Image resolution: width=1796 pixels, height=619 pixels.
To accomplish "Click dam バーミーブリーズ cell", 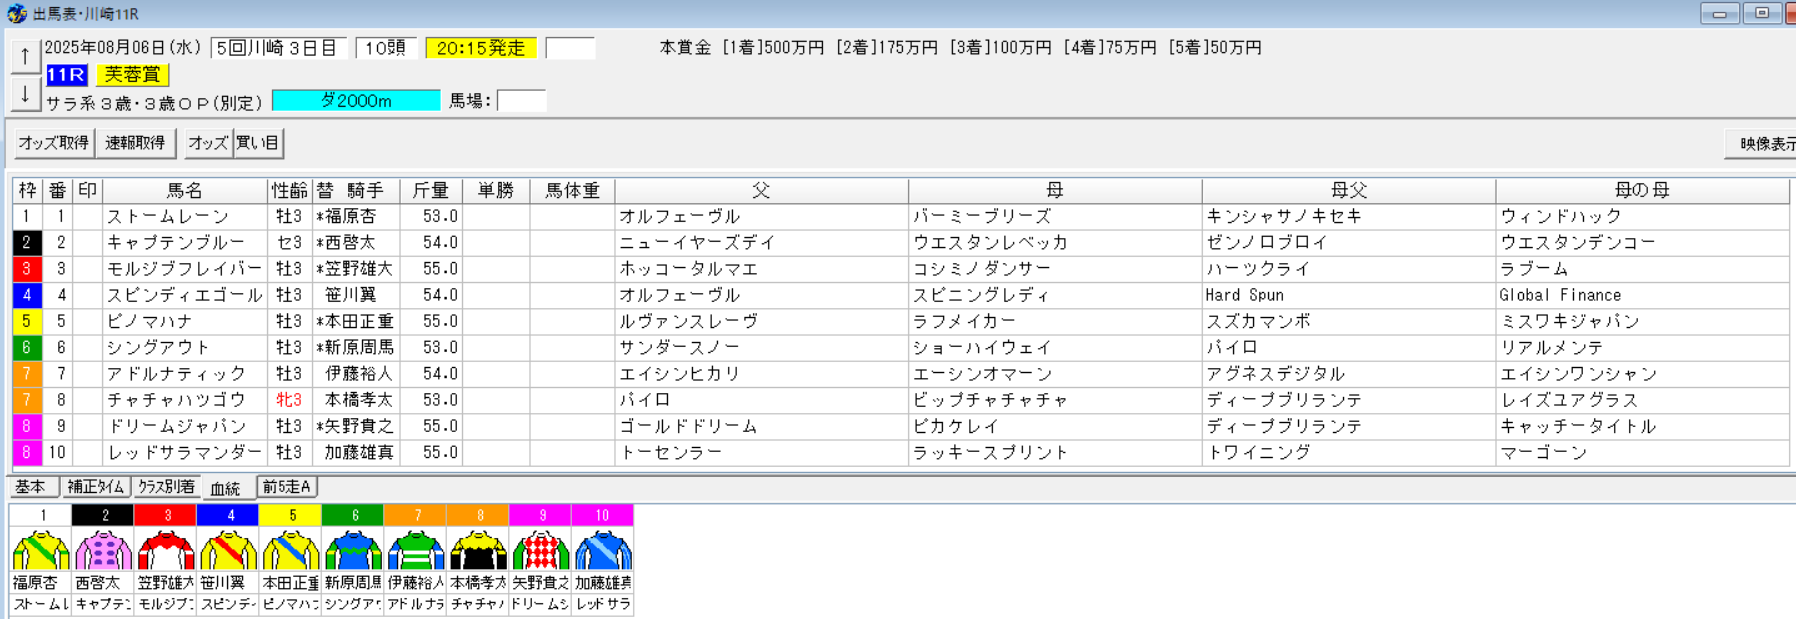I will coord(1054,216).
